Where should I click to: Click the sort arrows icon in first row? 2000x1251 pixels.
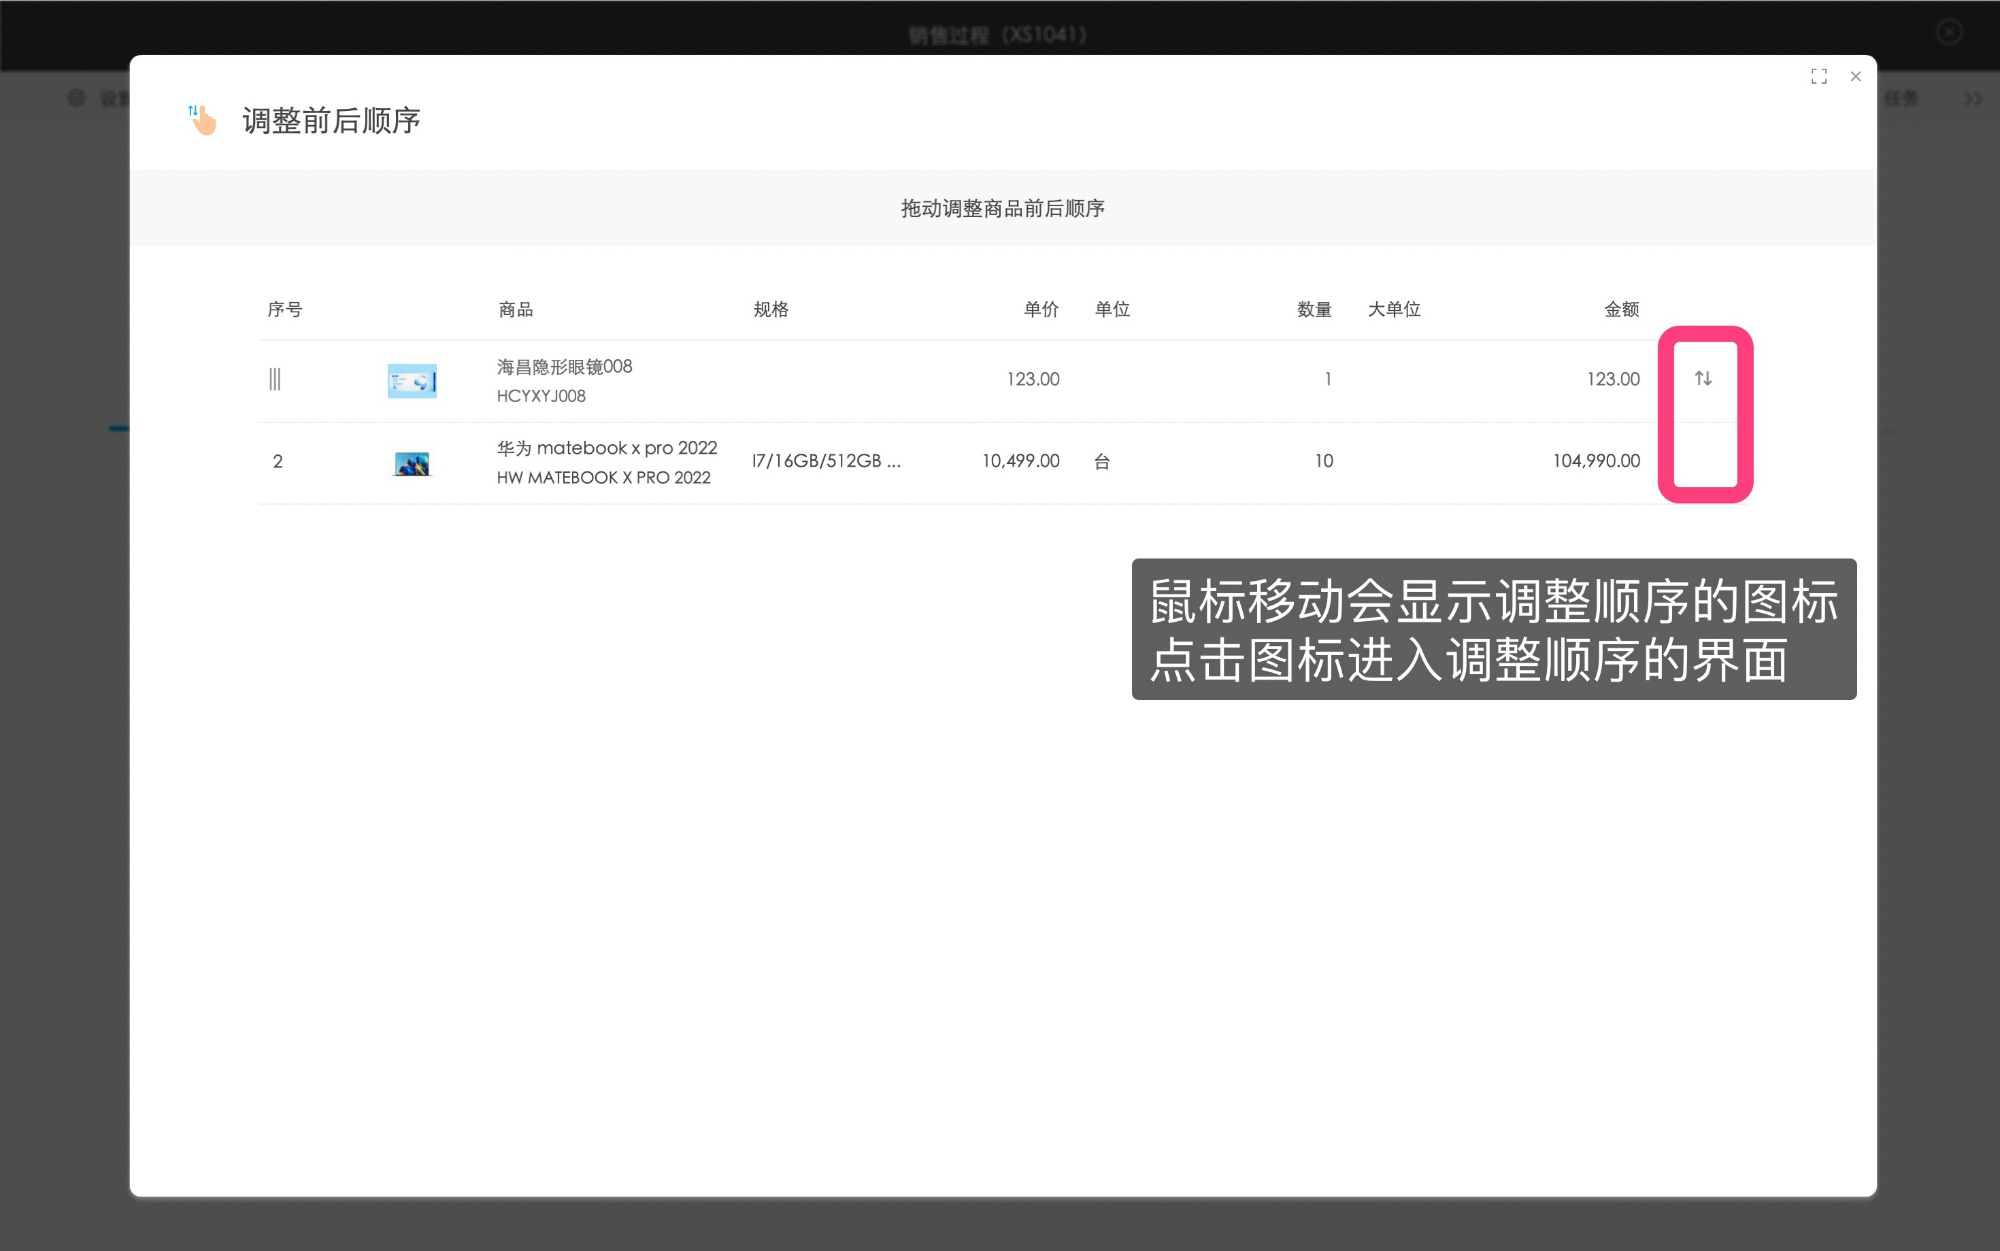(x=1703, y=378)
